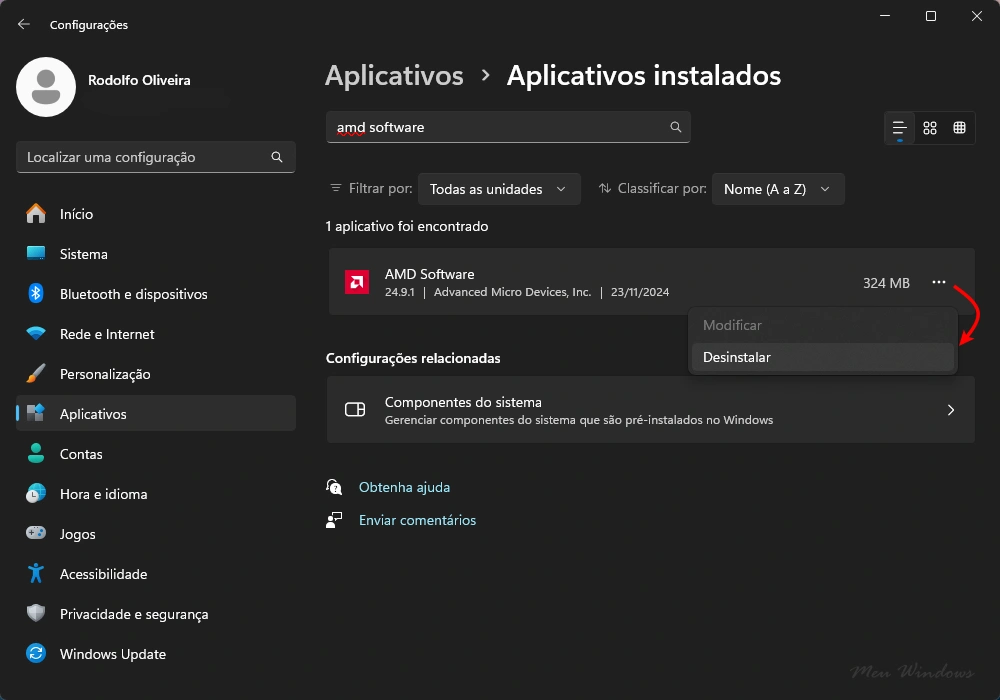
Task: Open Rede e Internet settings
Action: 105,334
